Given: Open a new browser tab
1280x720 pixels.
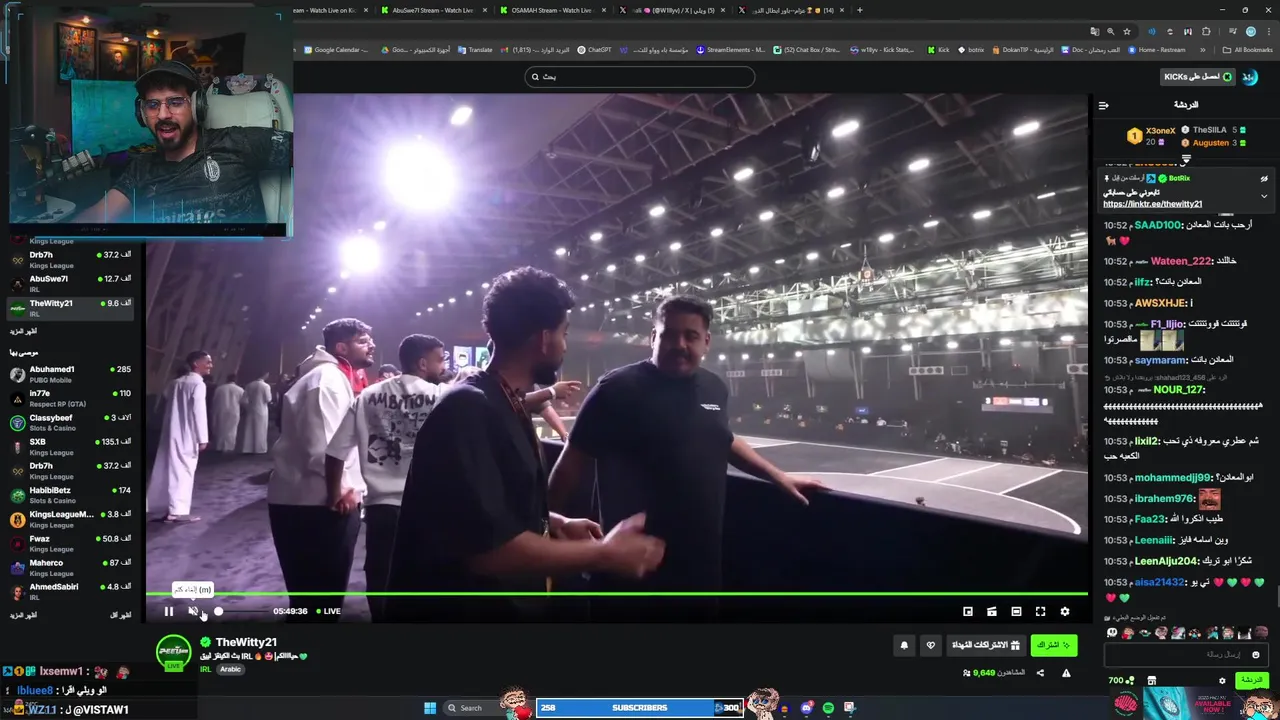Looking at the screenshot, I should 860,10.
